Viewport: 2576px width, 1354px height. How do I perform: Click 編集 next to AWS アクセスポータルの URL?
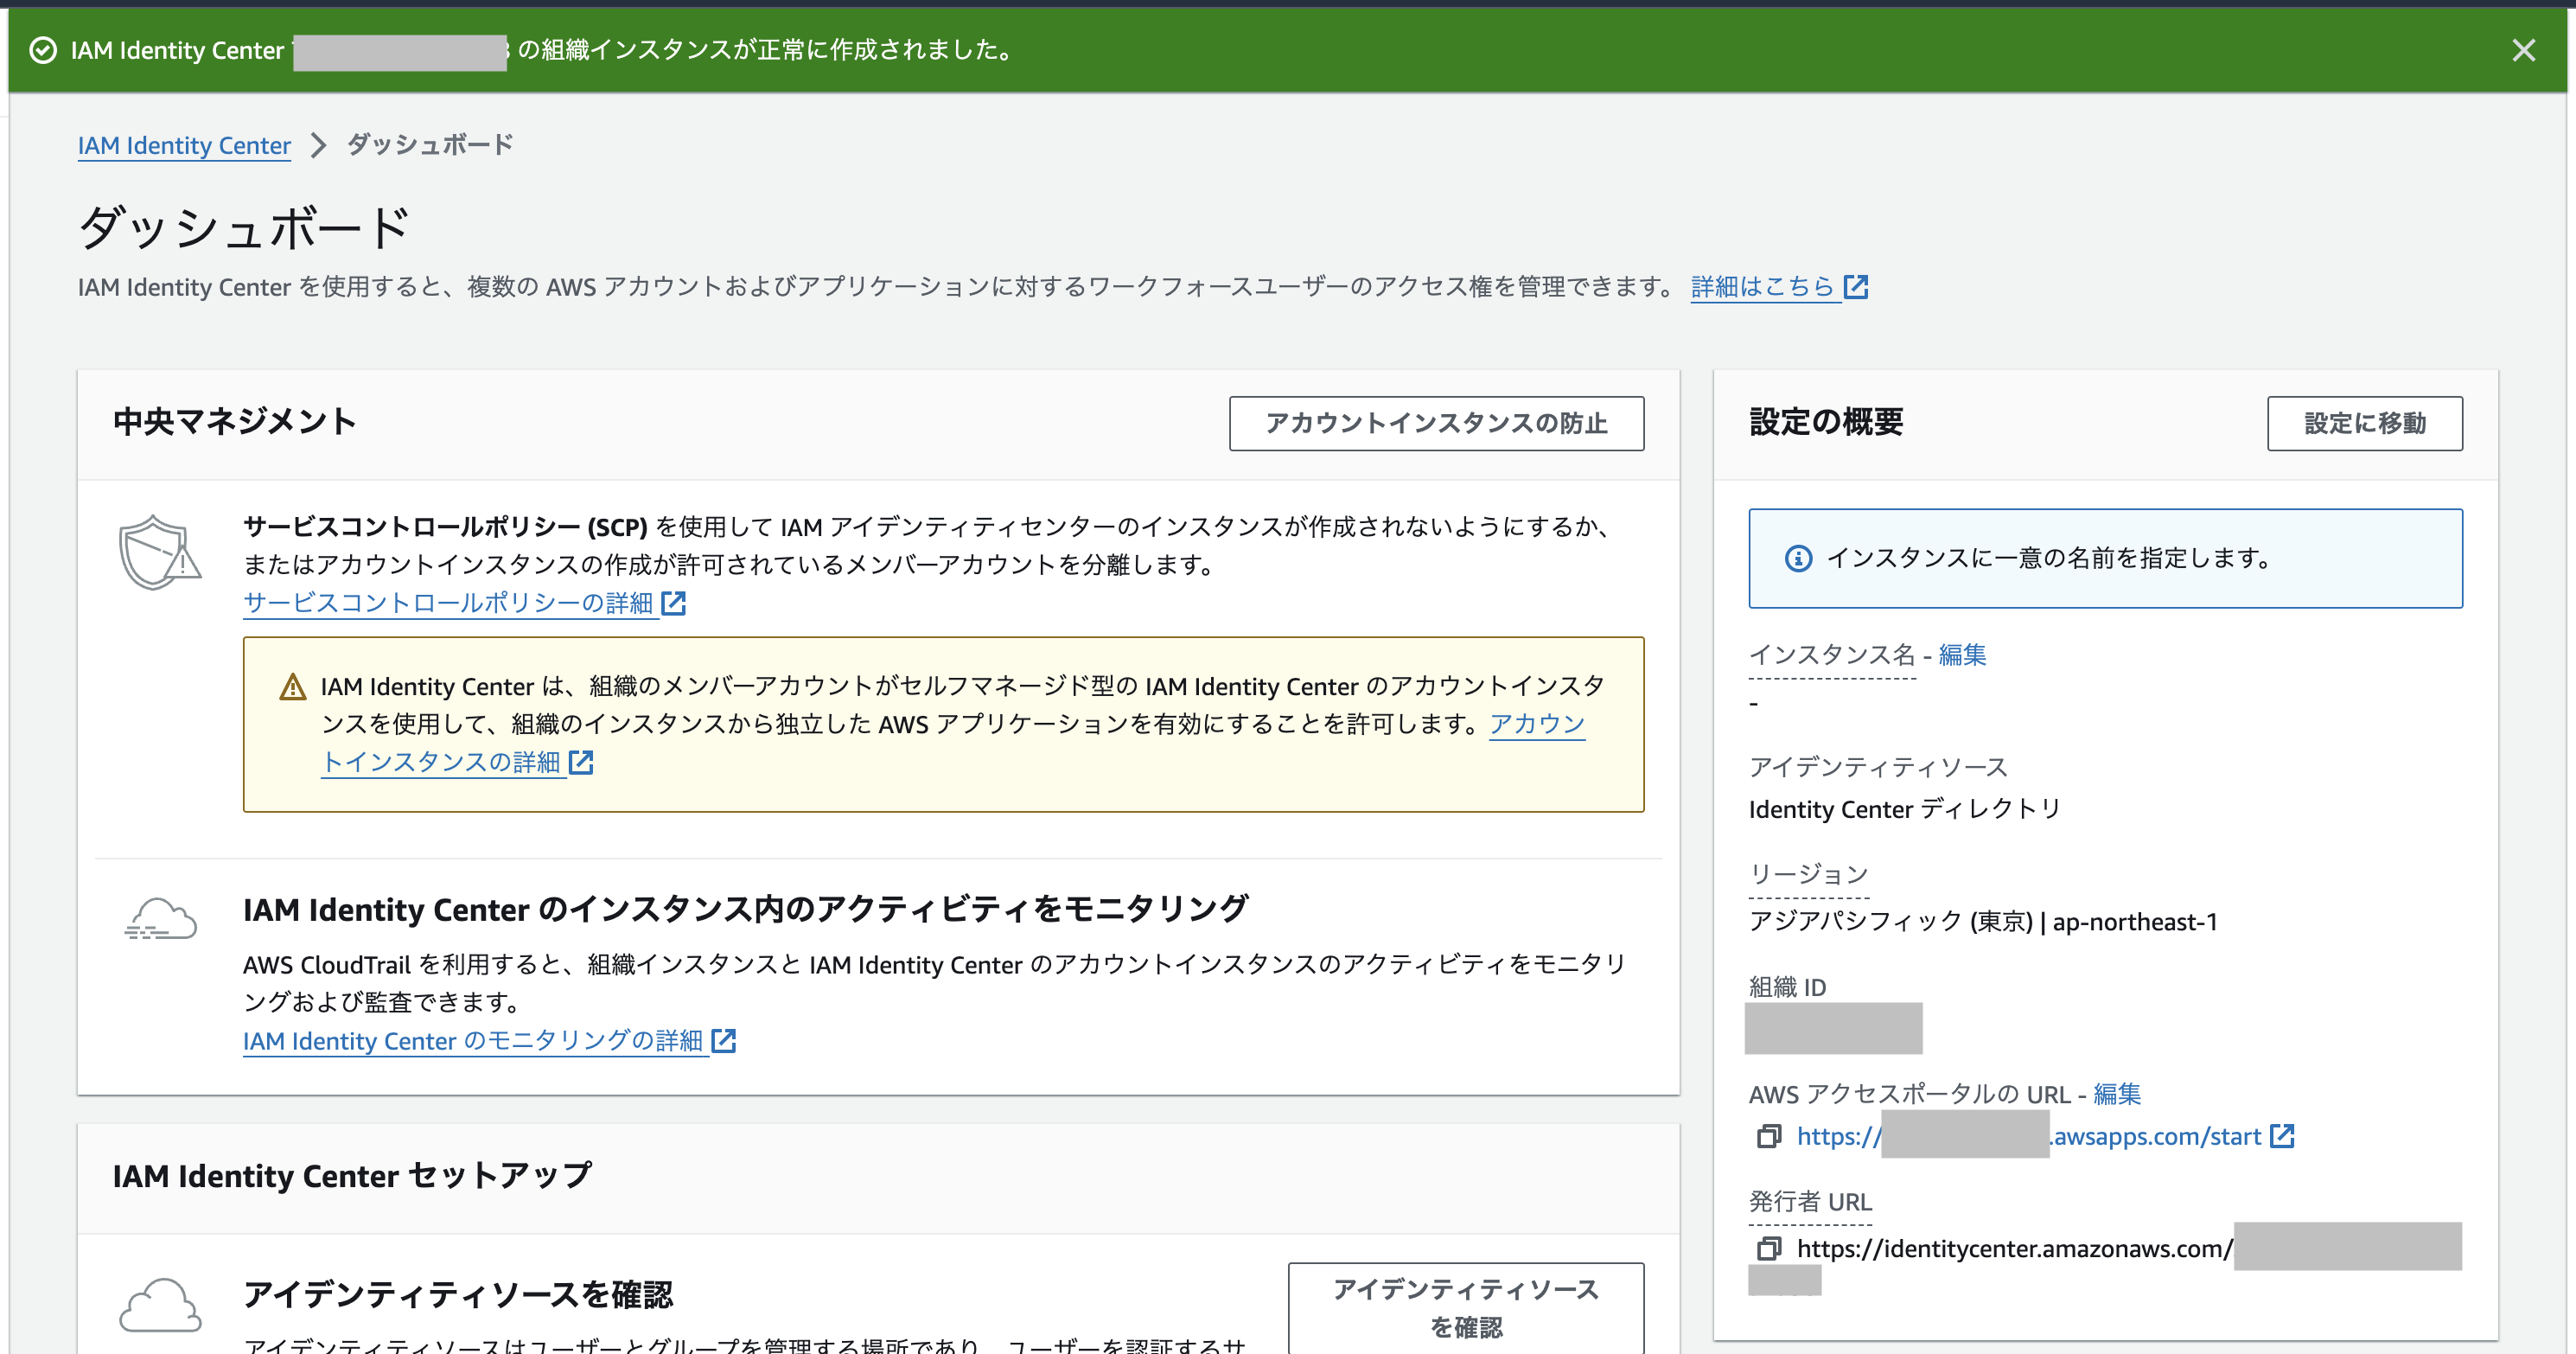coord(2116,1094)
